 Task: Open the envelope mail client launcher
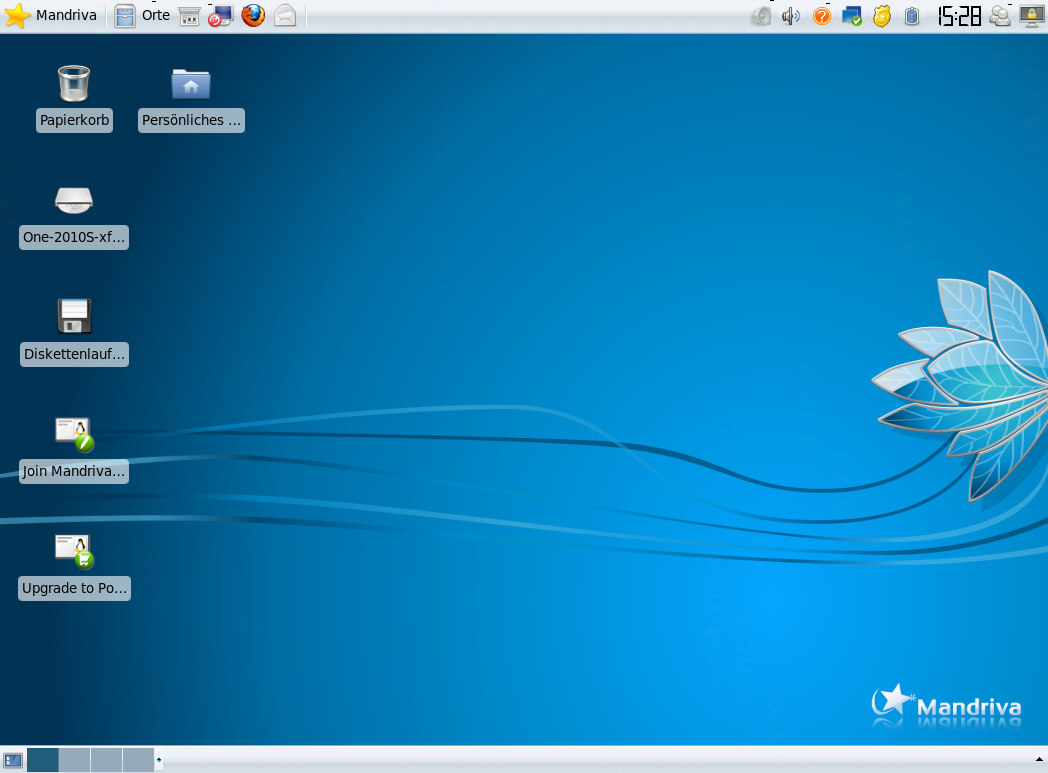point(285,16)
